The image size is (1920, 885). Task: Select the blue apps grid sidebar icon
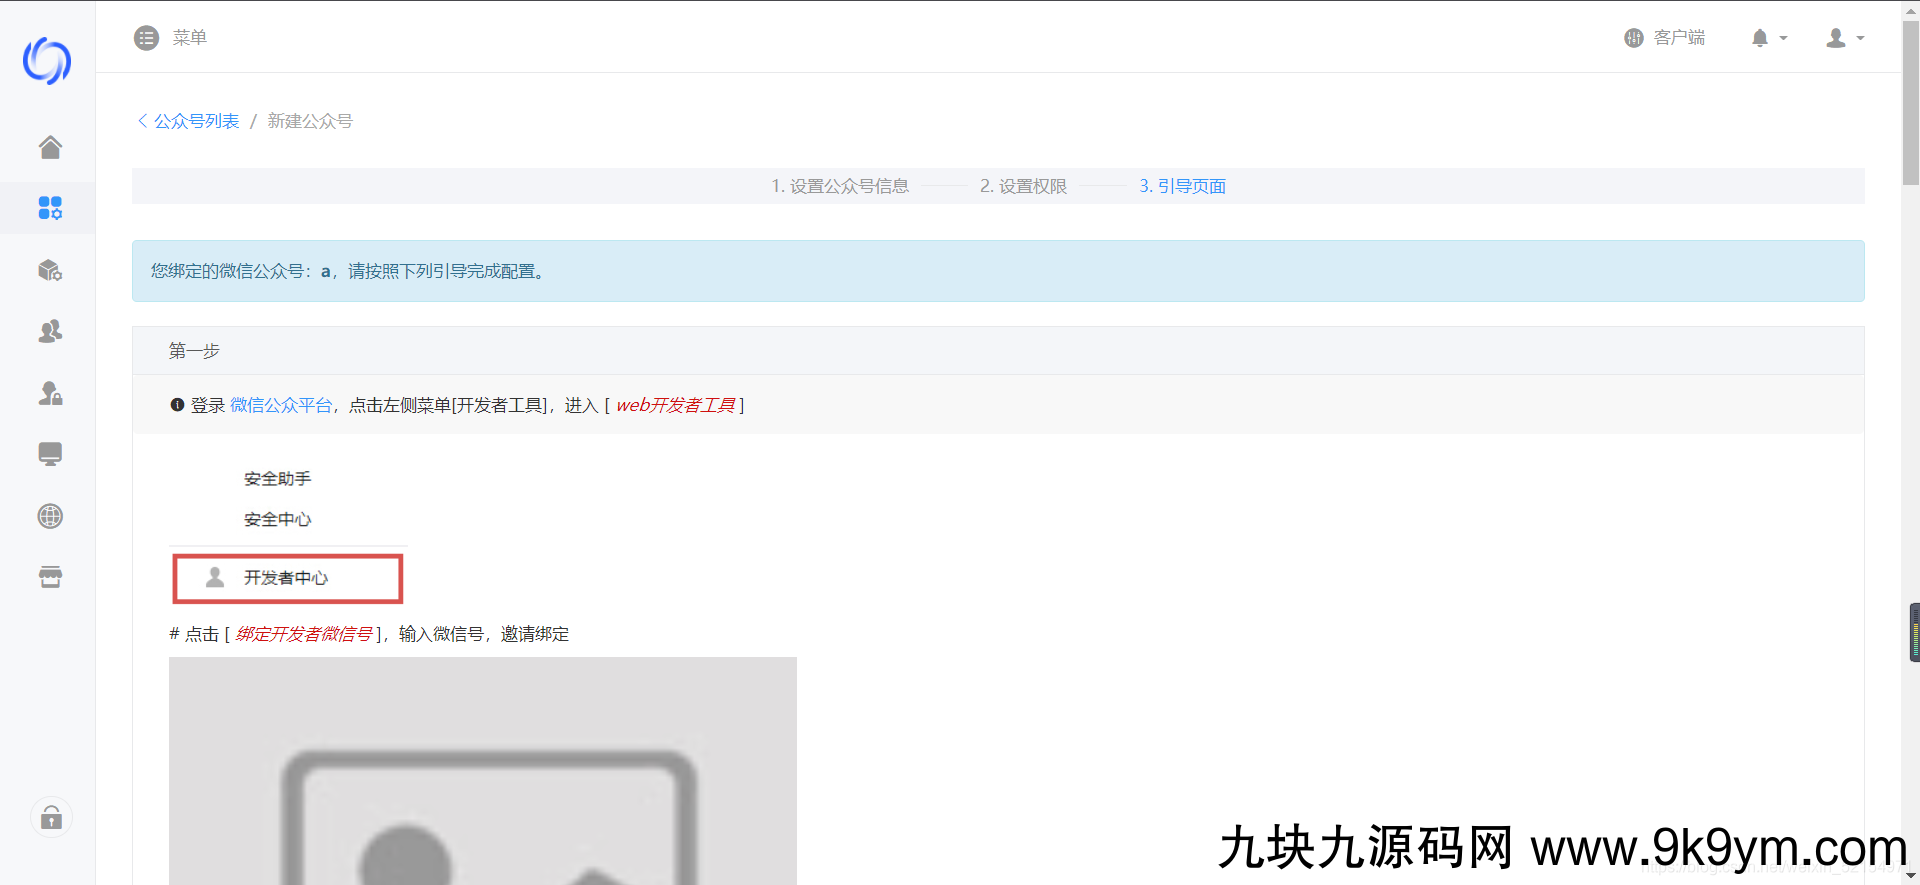click(x=50, y=208)
